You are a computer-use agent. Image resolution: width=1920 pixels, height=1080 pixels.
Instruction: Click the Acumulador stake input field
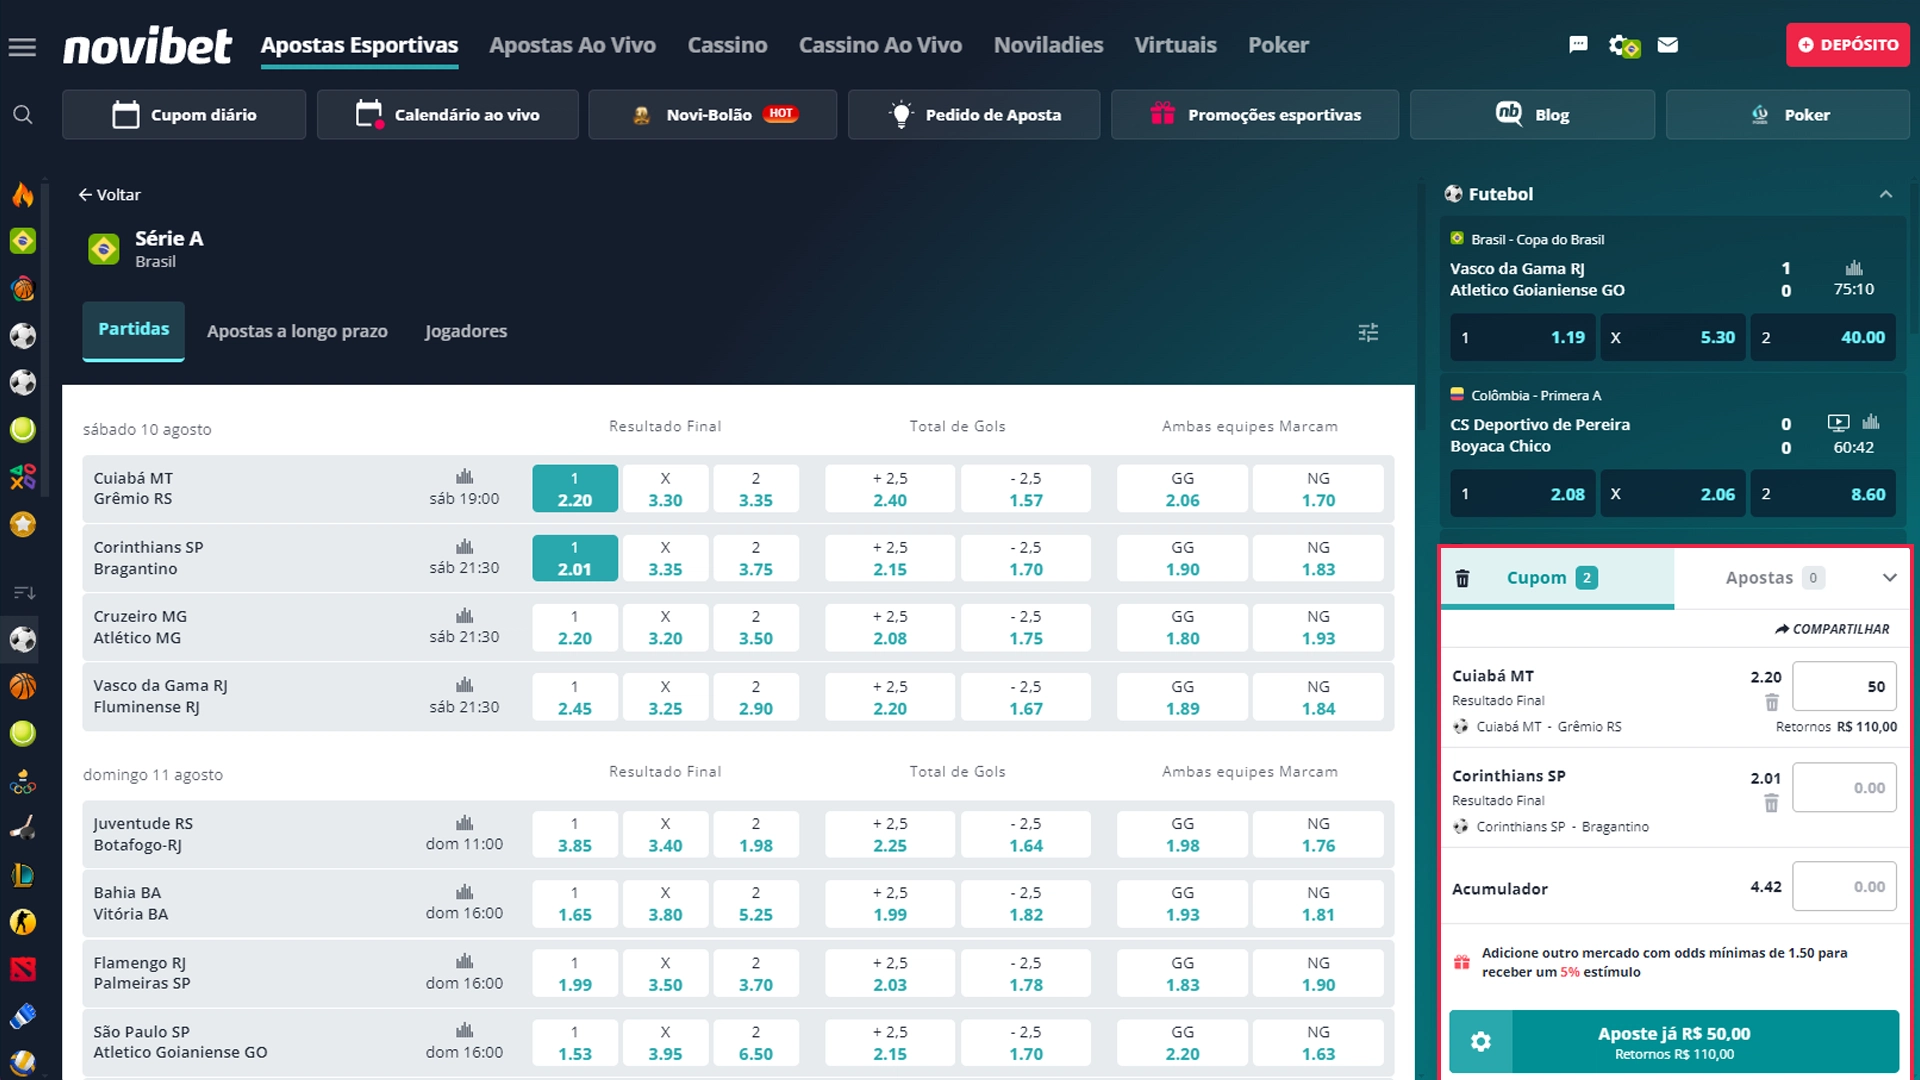1844,887
